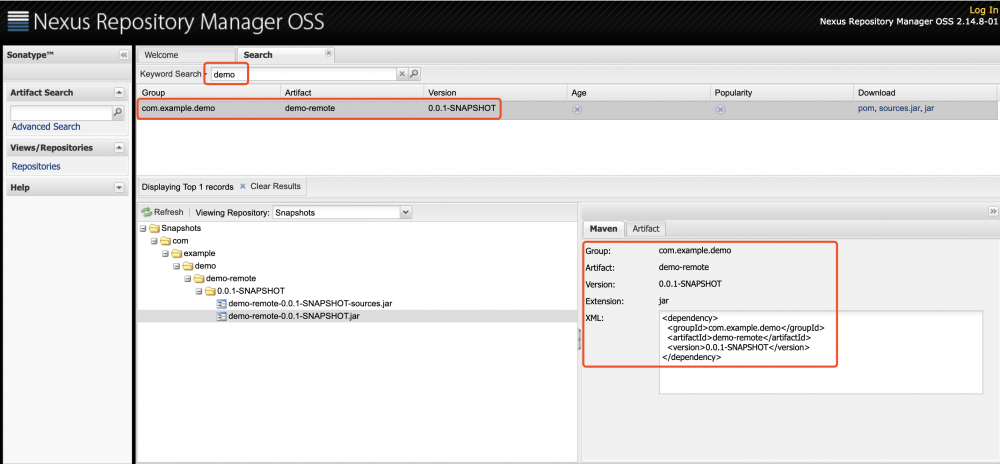Collapse the Views/Repositories section
The width and height of the screenshot is (1000, 464).
pos(120,148)
